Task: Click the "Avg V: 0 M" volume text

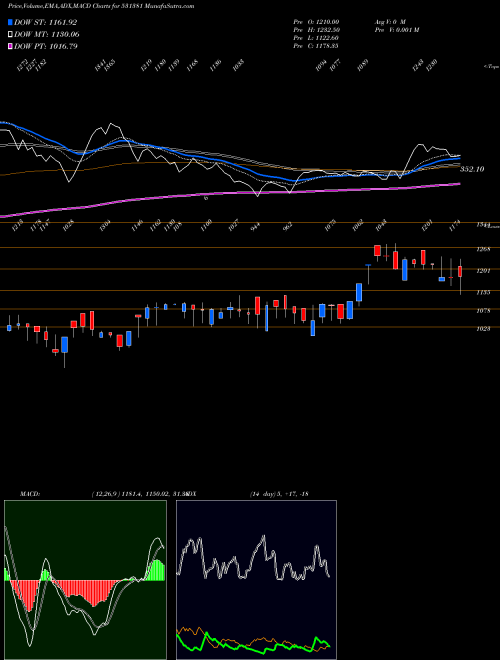Action: click(390, 22)
